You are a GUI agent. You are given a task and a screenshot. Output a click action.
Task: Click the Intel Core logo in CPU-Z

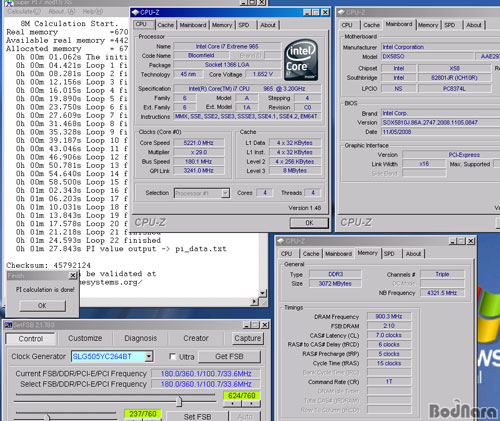(301, 60)
